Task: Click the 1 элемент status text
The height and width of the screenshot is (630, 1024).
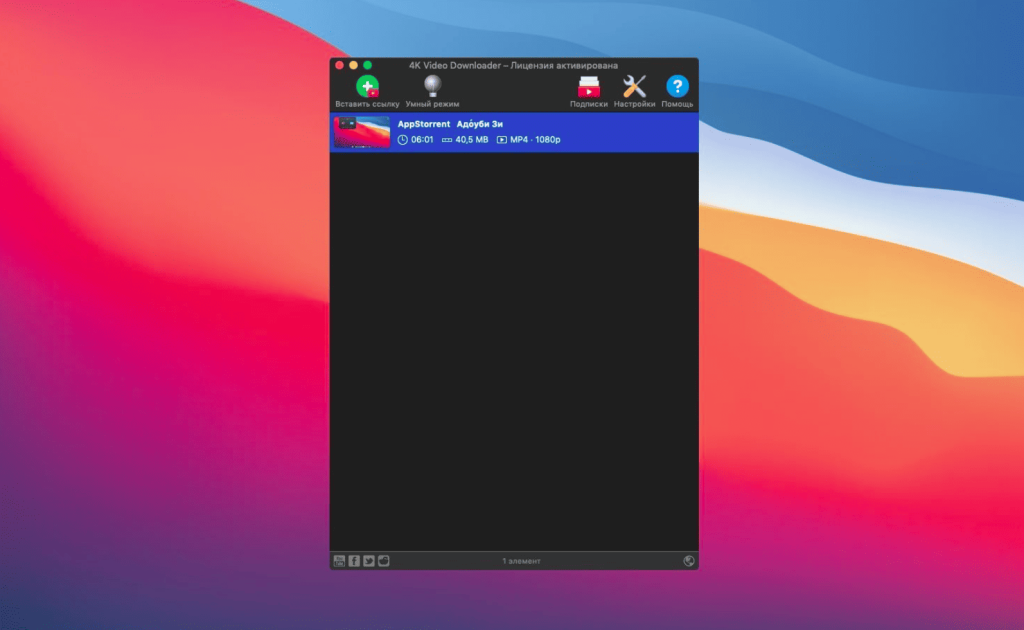Action: pos(521,561)
